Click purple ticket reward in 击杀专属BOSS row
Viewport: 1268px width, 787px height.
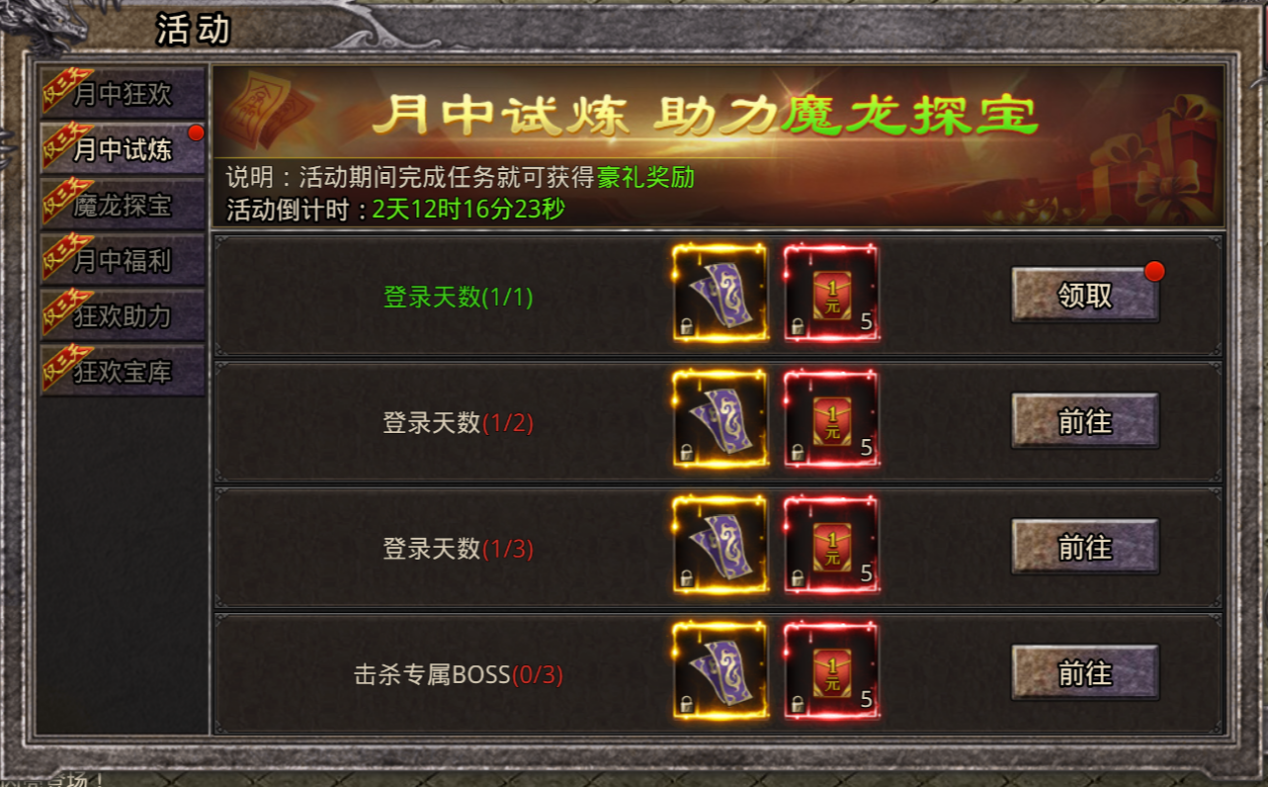click(720, 672)
